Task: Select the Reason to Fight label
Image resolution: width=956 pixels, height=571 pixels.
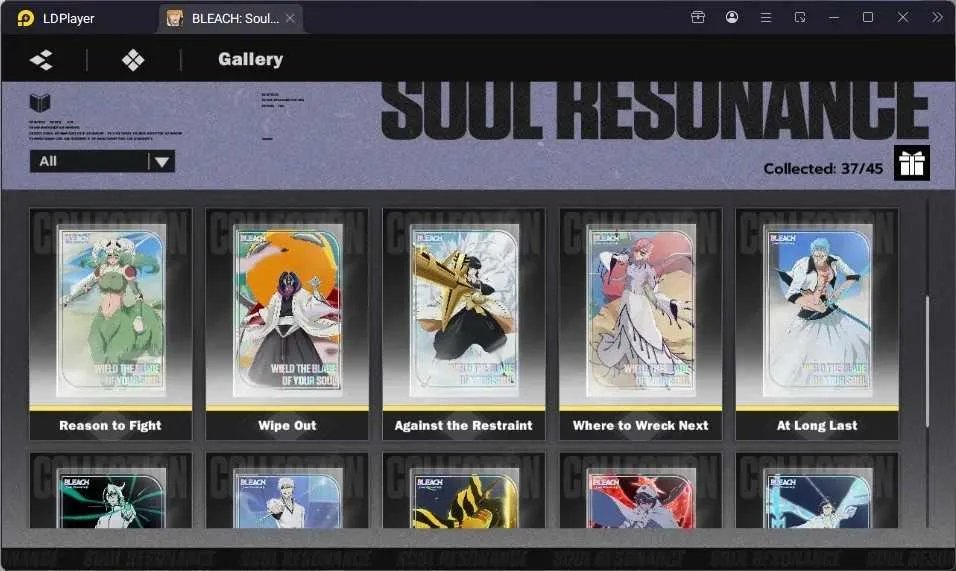Action: [x=110, y=425]
